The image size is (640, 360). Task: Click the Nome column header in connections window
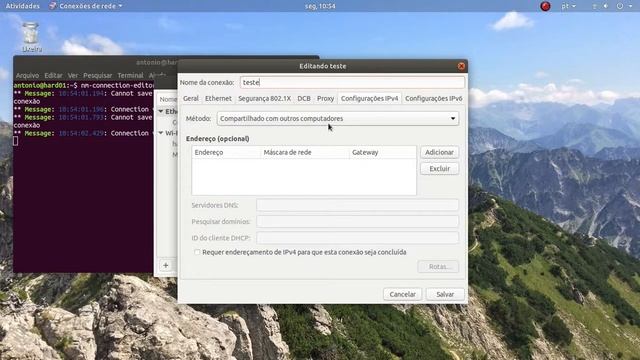tap(167, 99)
